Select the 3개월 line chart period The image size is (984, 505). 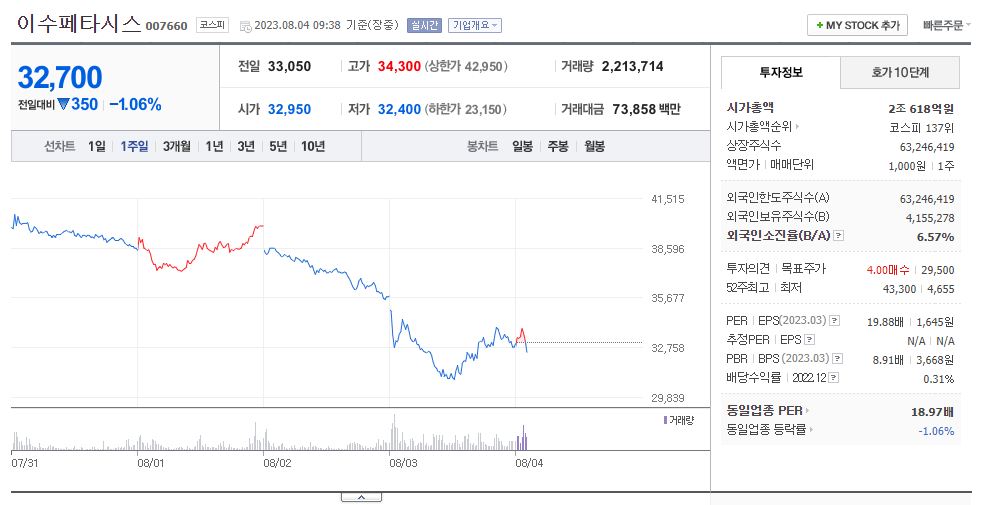[177, 146]
